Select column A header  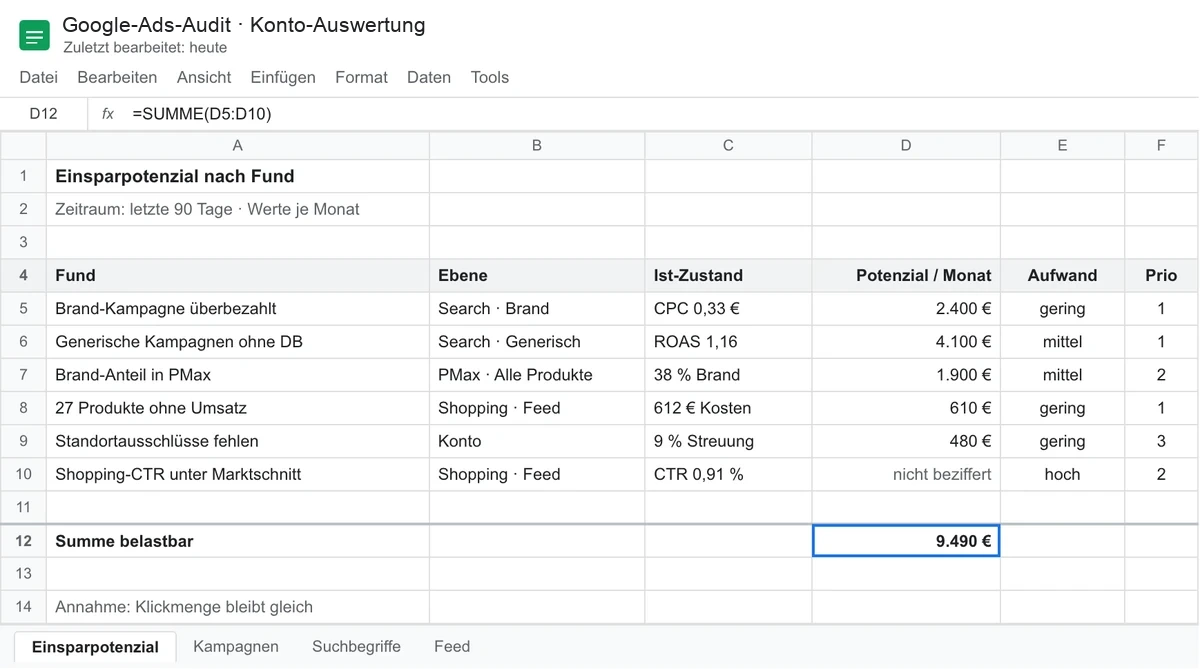238,146
